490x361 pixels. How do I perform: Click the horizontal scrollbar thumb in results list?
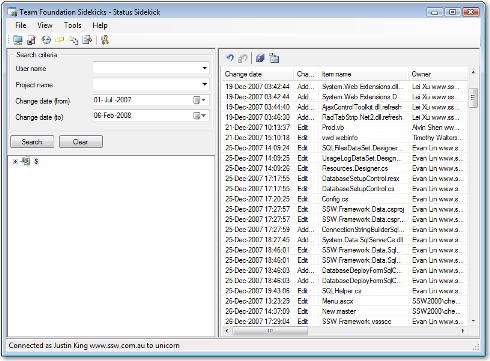(270, 331)
